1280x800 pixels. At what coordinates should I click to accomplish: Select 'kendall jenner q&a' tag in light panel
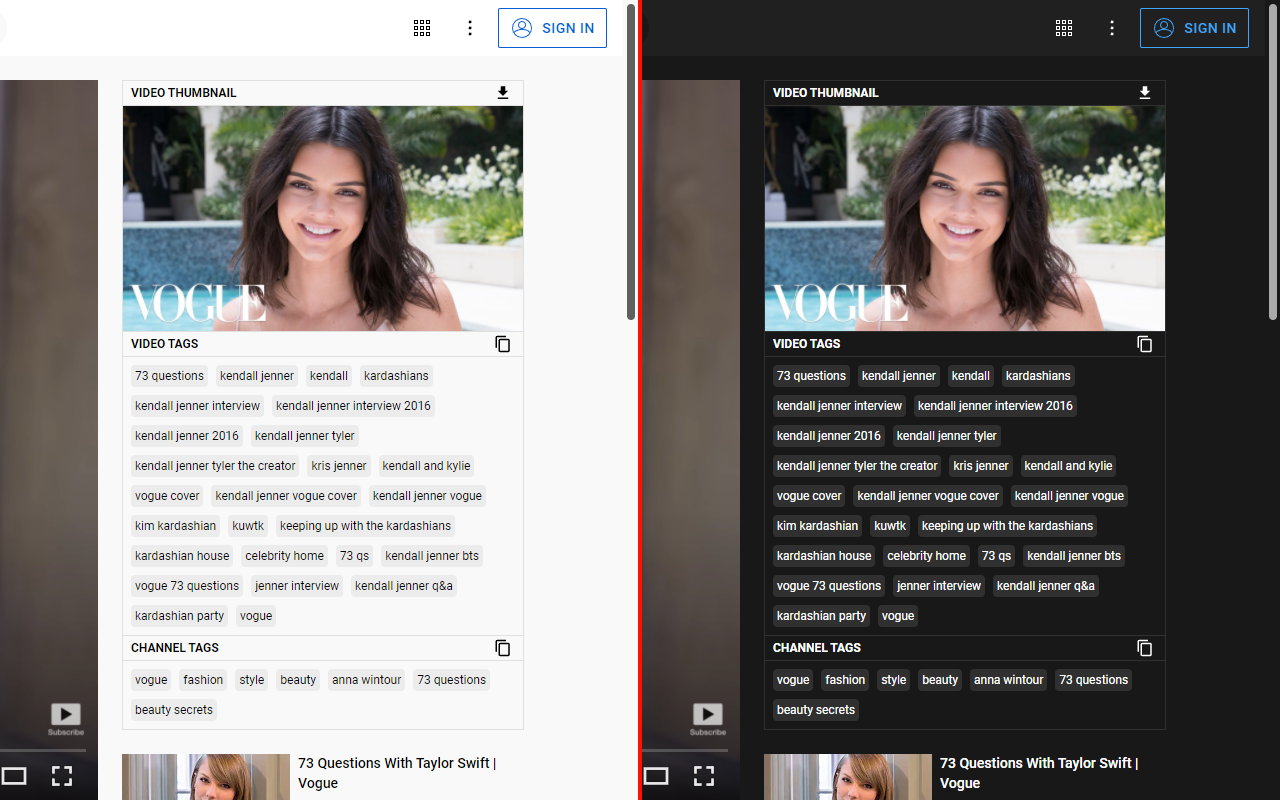tap(404, 586)
